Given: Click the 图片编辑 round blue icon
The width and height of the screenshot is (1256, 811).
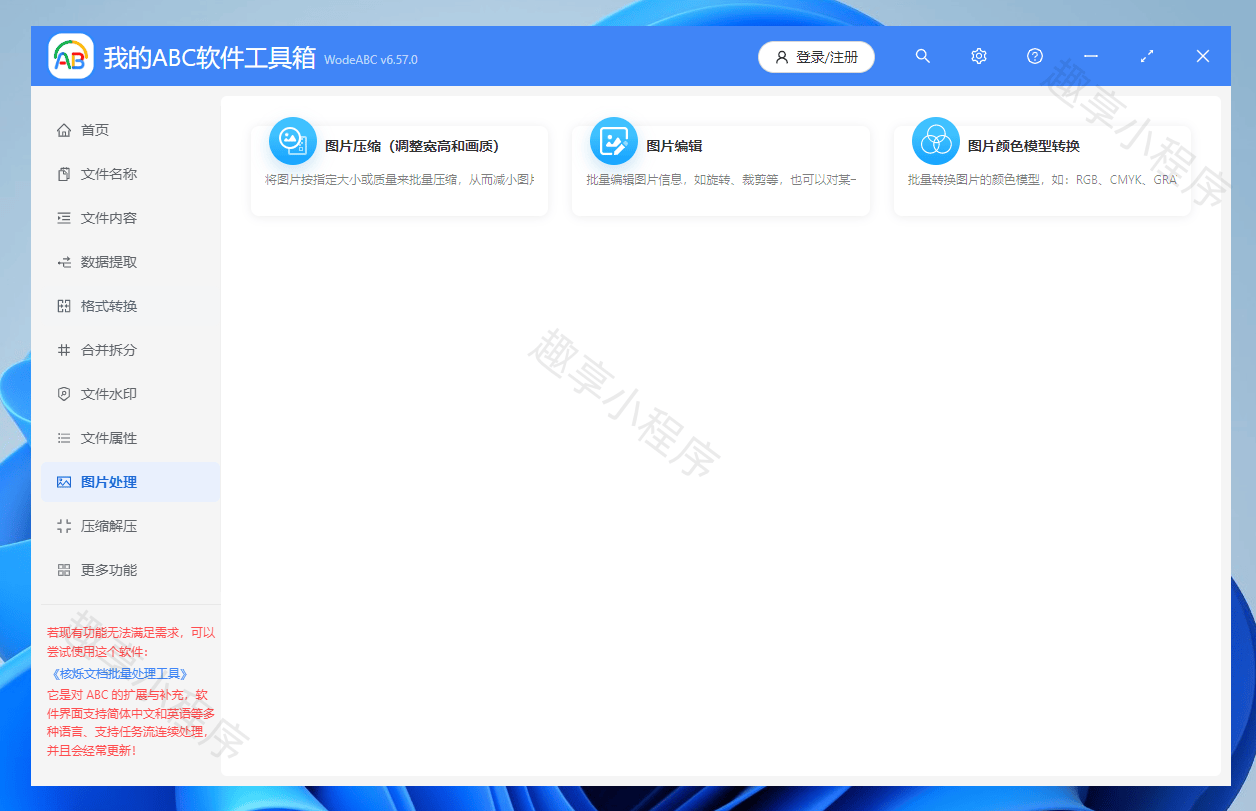Looking at the screenshot, I should point(614,141).
